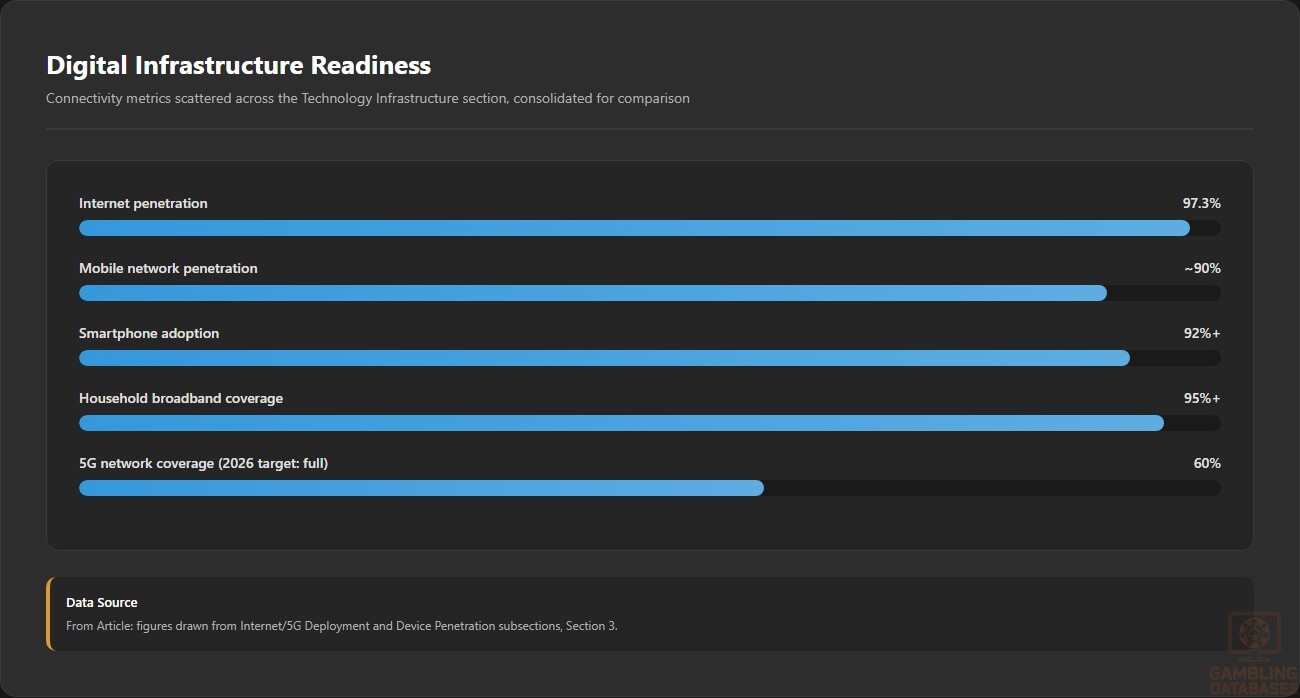This screenshot has height=698, width=1300.
Task: Click the Smartphone adoption label
Action: pyautogui.click(x=149, y=333)
